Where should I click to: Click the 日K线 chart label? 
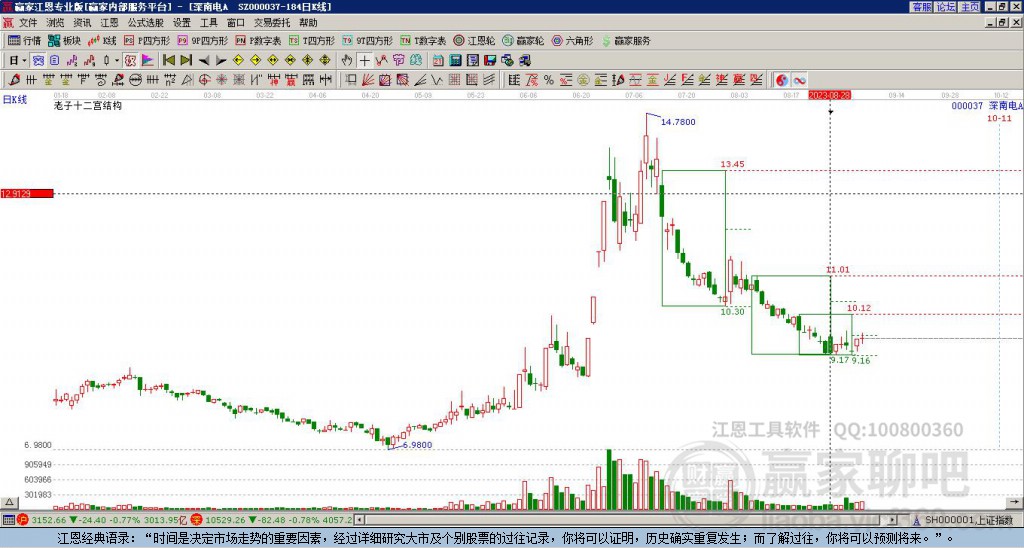point(14,100)
